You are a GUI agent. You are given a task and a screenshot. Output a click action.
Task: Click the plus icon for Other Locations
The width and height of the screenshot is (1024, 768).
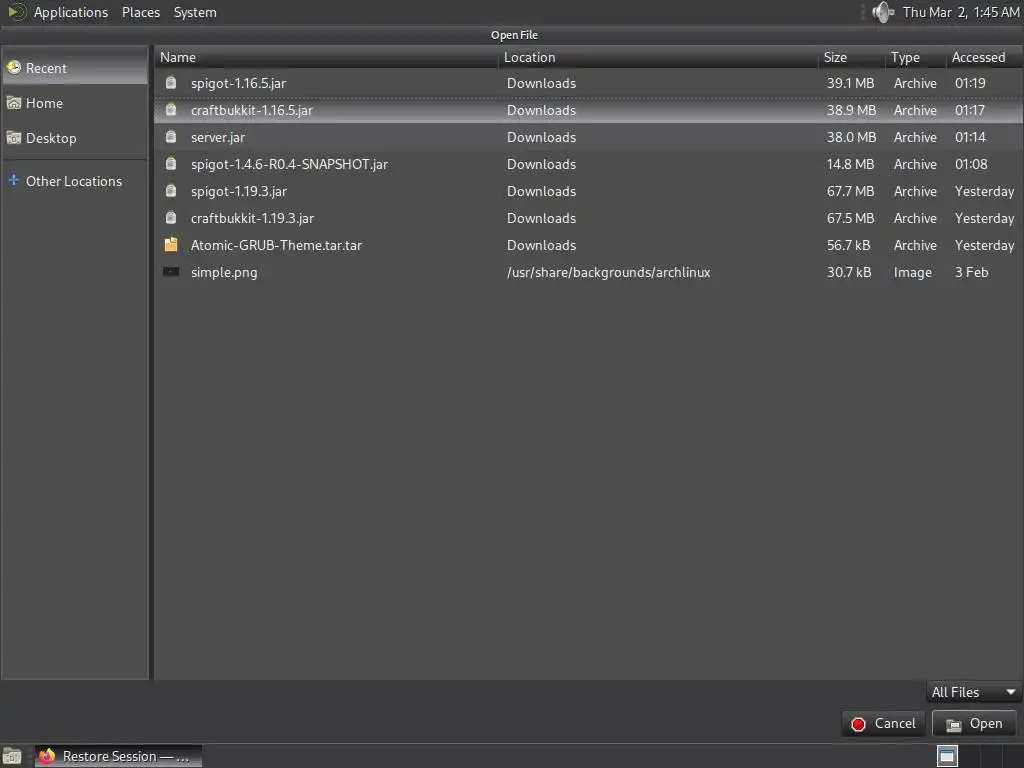click(x=14, y=180)
